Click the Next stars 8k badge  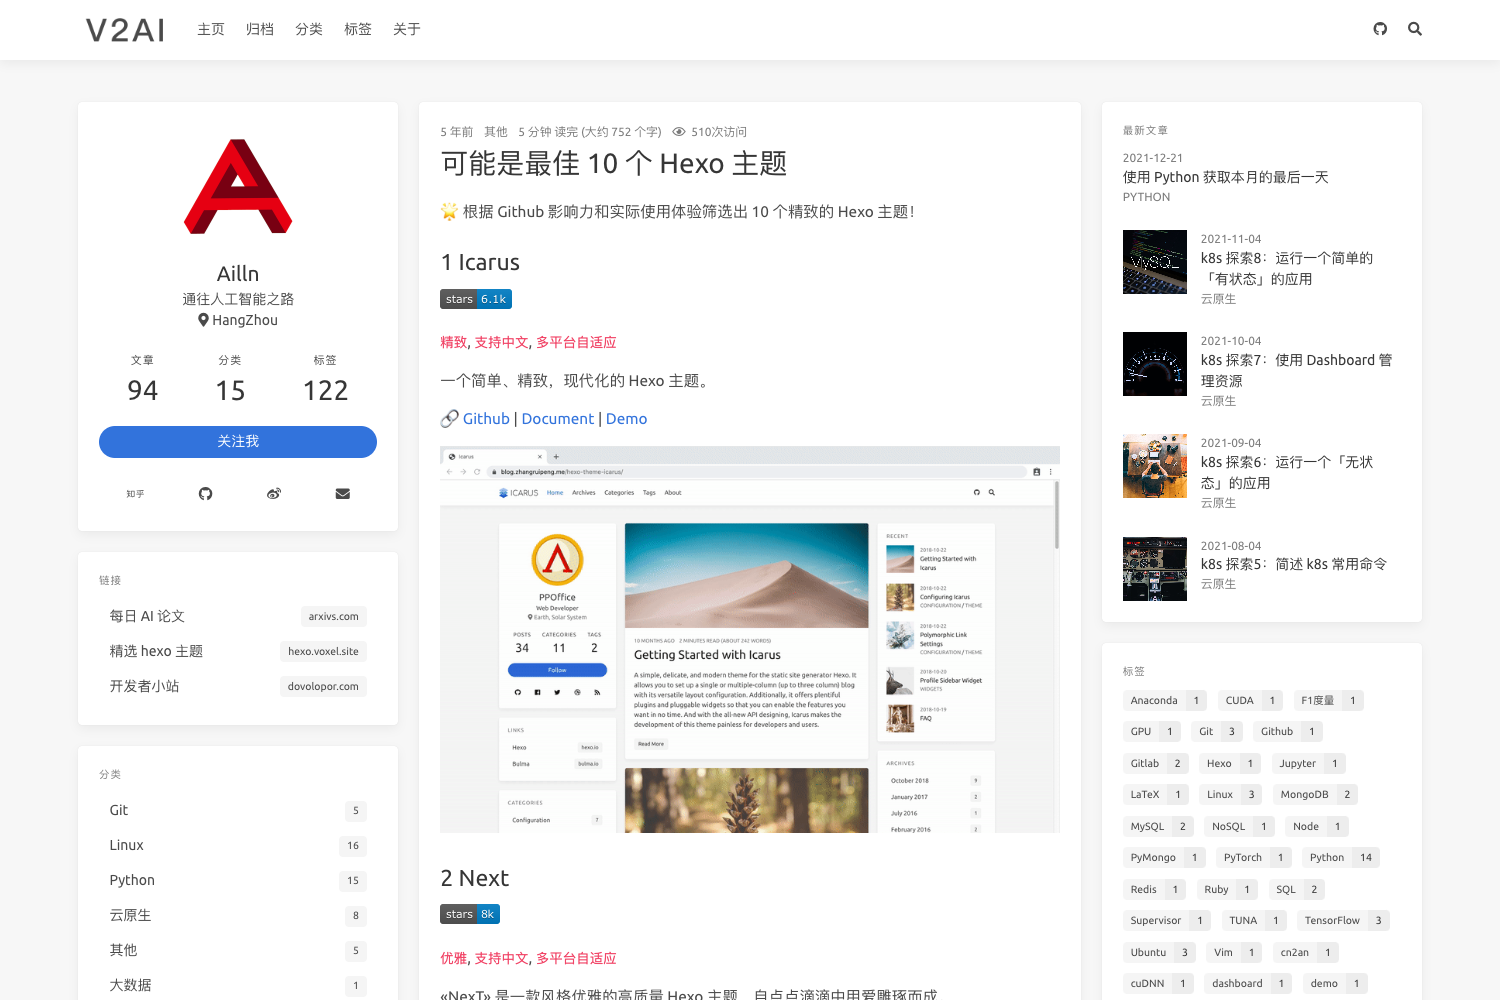[470, 914]
